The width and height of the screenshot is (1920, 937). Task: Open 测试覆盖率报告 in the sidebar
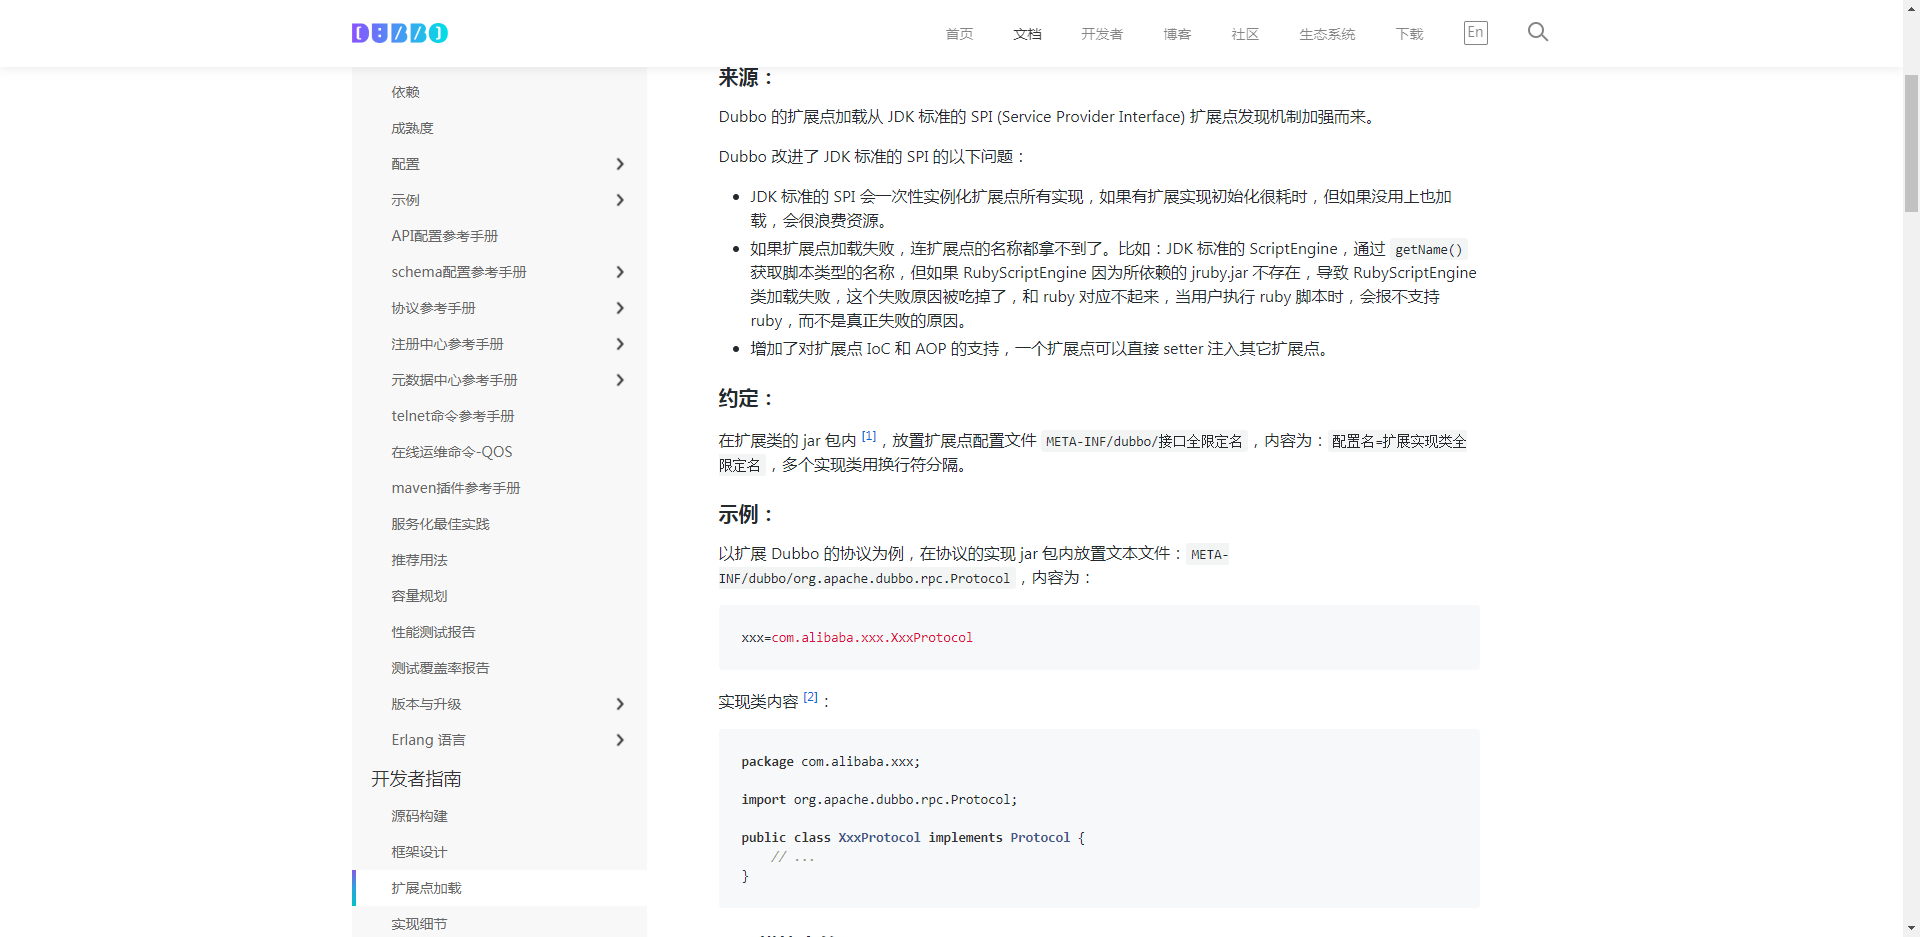click(x=440, y=668)
